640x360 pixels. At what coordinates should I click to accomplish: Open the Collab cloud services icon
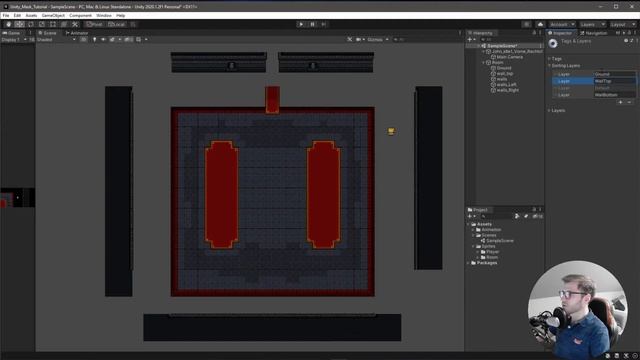pyautogui.click(x=540, y=24)
